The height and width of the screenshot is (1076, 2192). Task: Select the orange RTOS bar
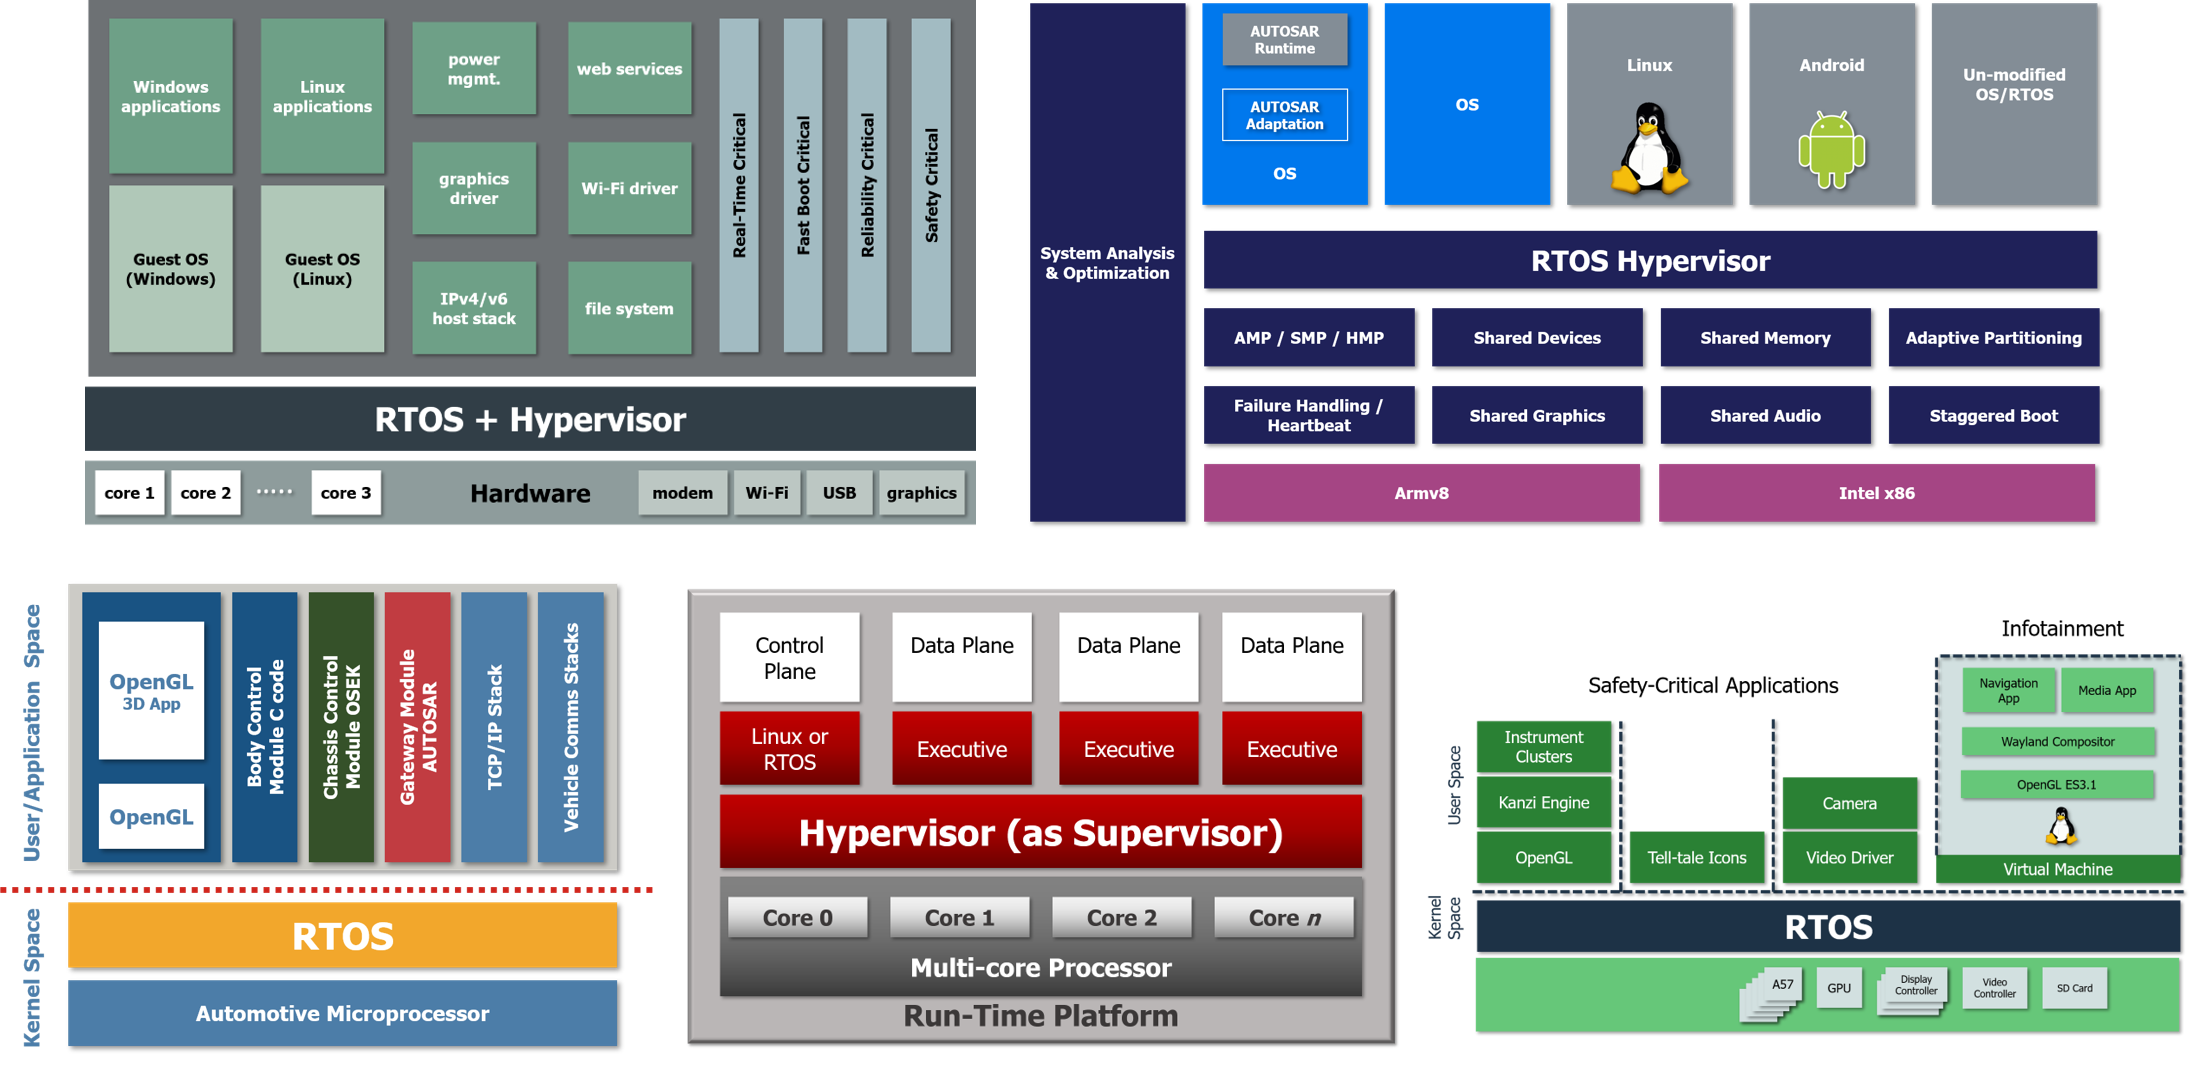(342, 936)
